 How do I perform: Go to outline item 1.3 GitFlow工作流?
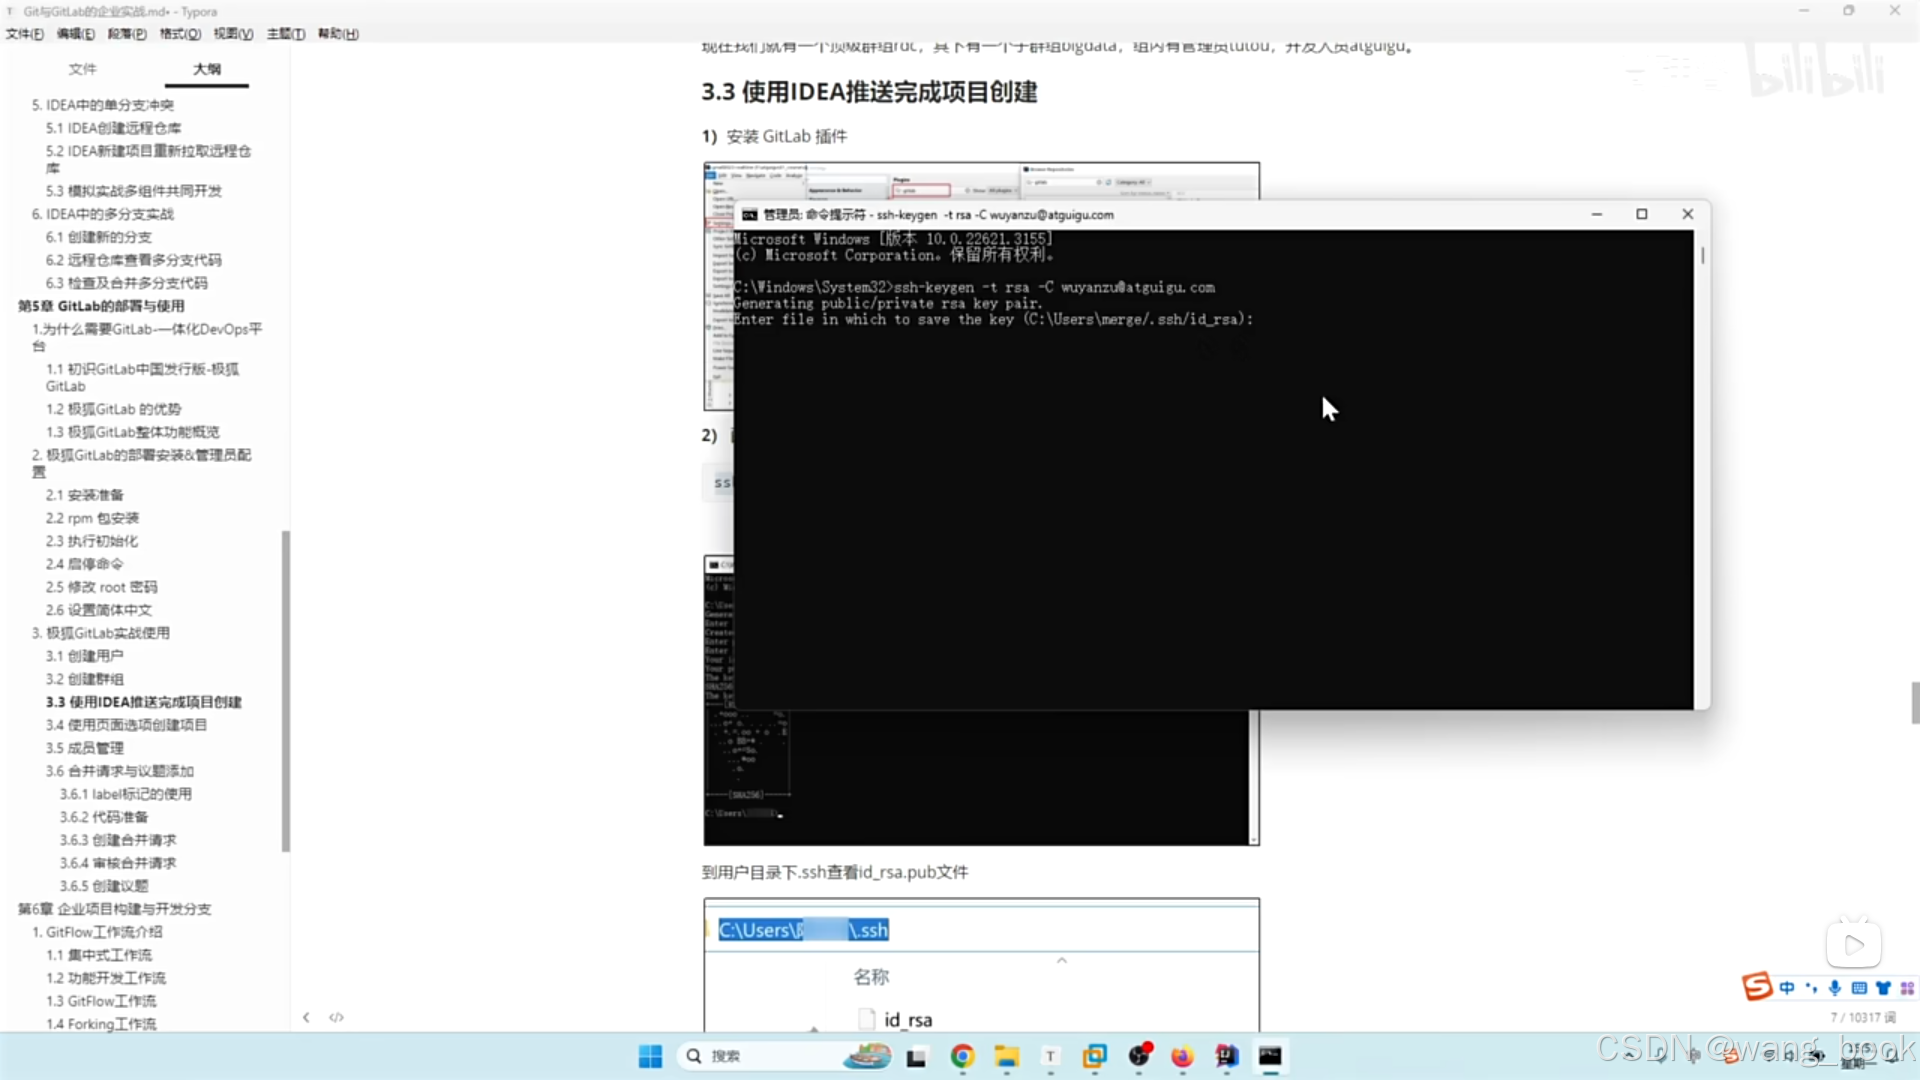point(100,1001)
